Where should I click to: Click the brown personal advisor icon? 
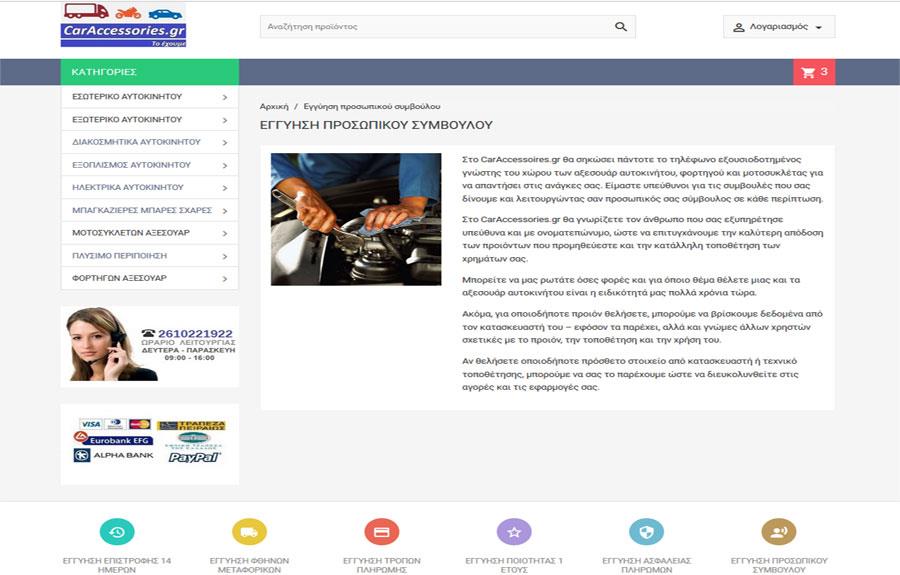(779, 531)
